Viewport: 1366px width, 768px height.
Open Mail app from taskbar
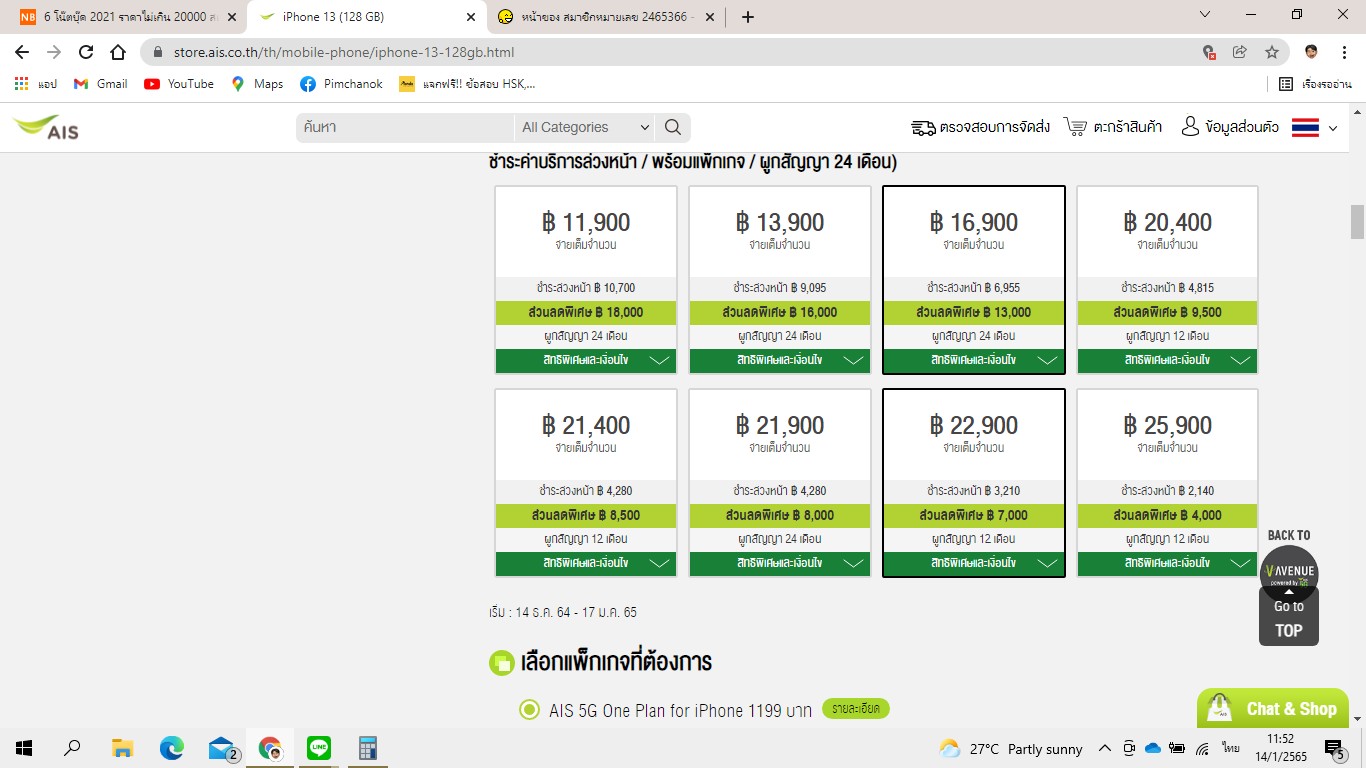pos(222,748)
